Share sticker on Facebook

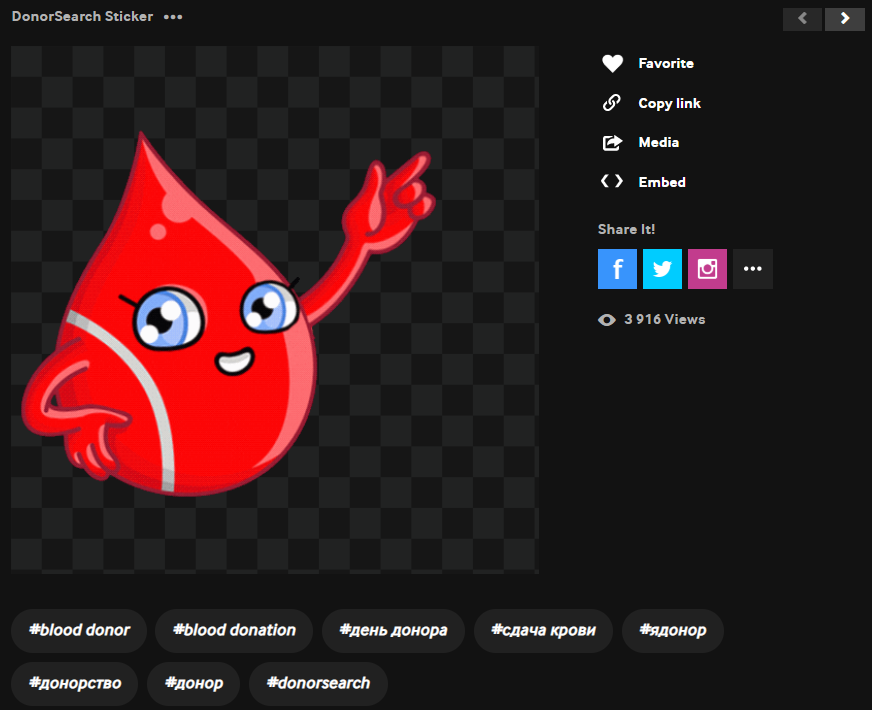click(x=617, y=269)
